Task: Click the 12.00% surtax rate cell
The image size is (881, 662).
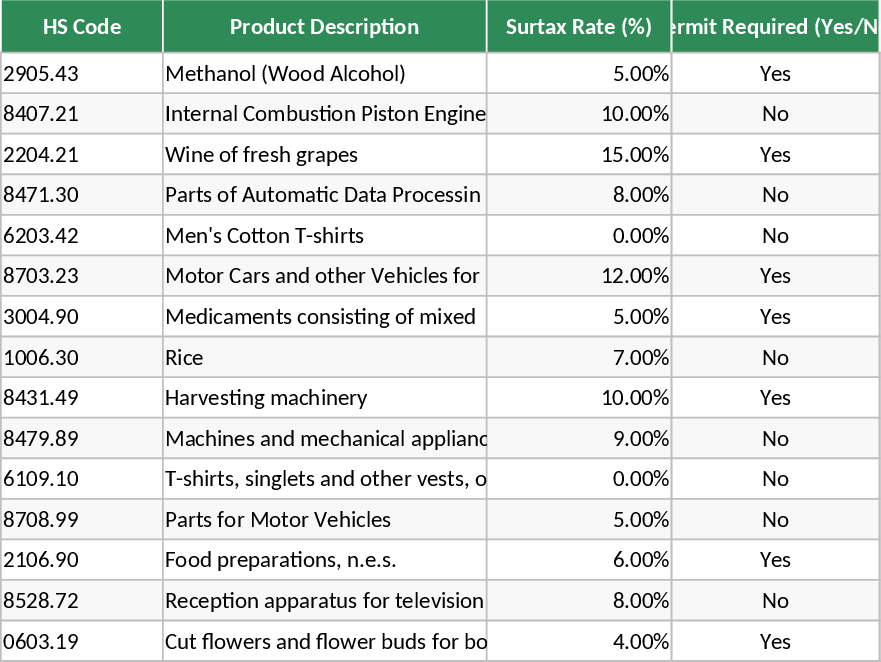Action: click(x=578, y=276)
